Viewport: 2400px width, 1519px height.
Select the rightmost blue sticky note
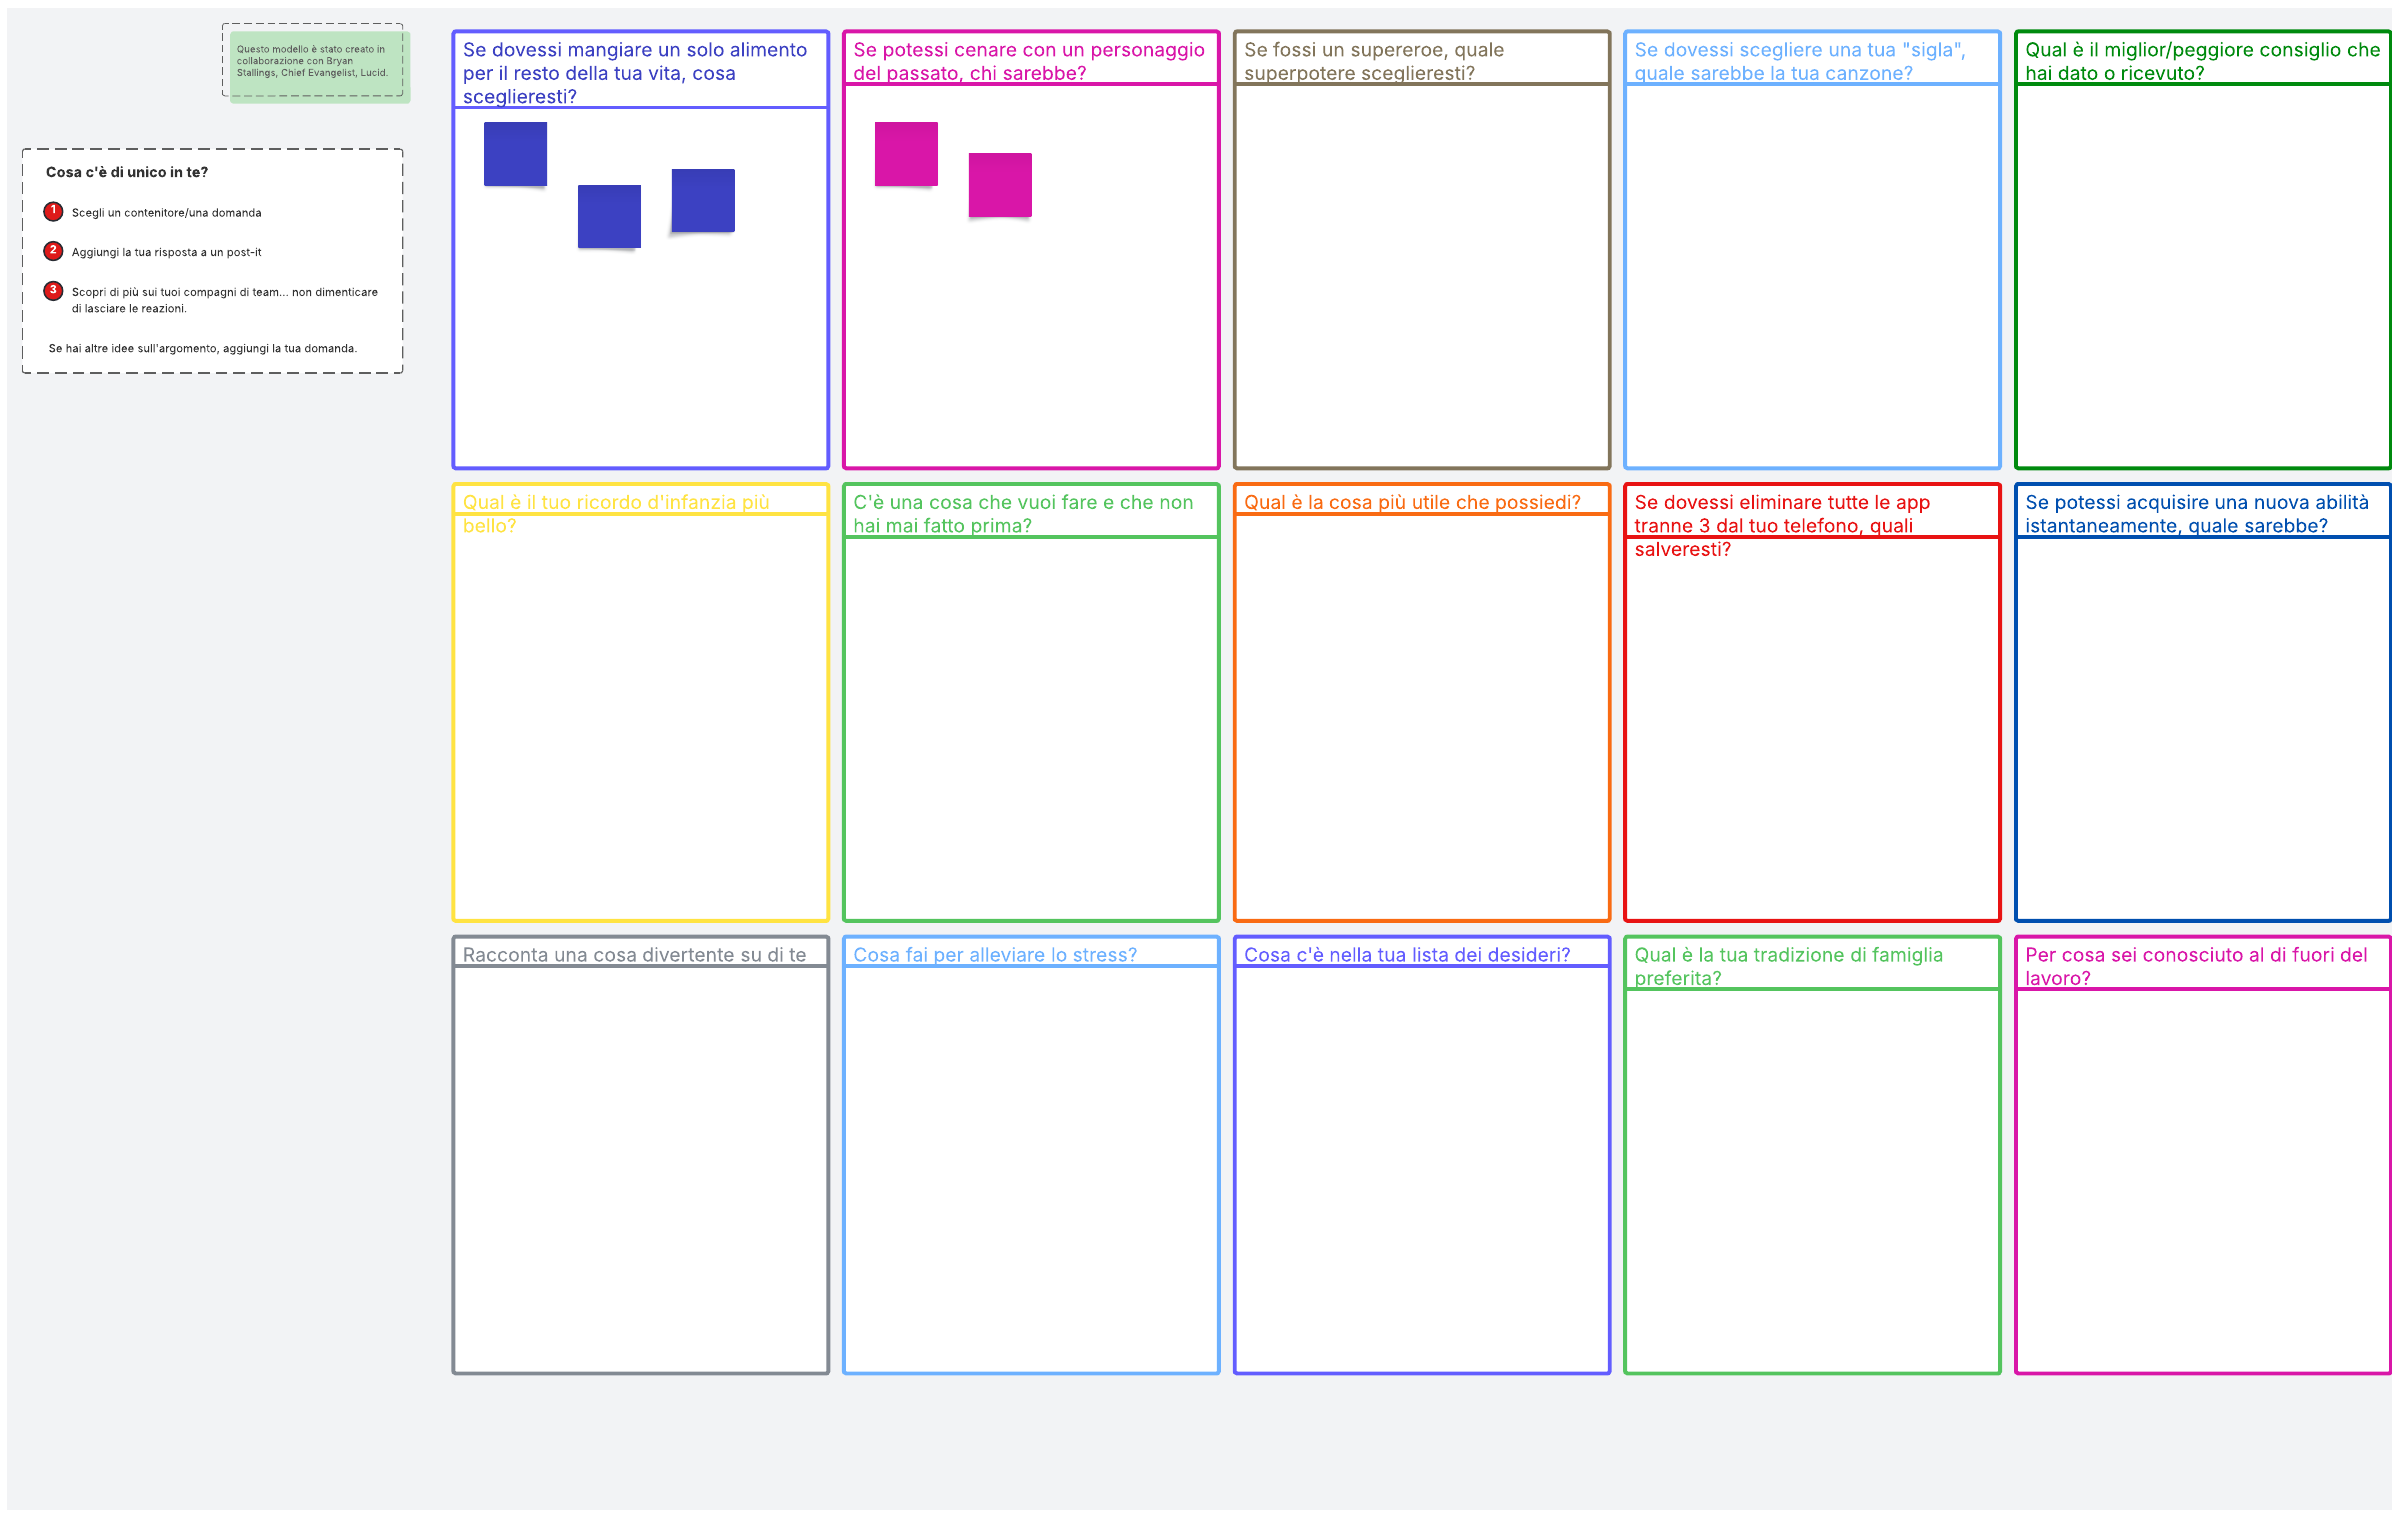pyautogui.click(x=703, y=200)
